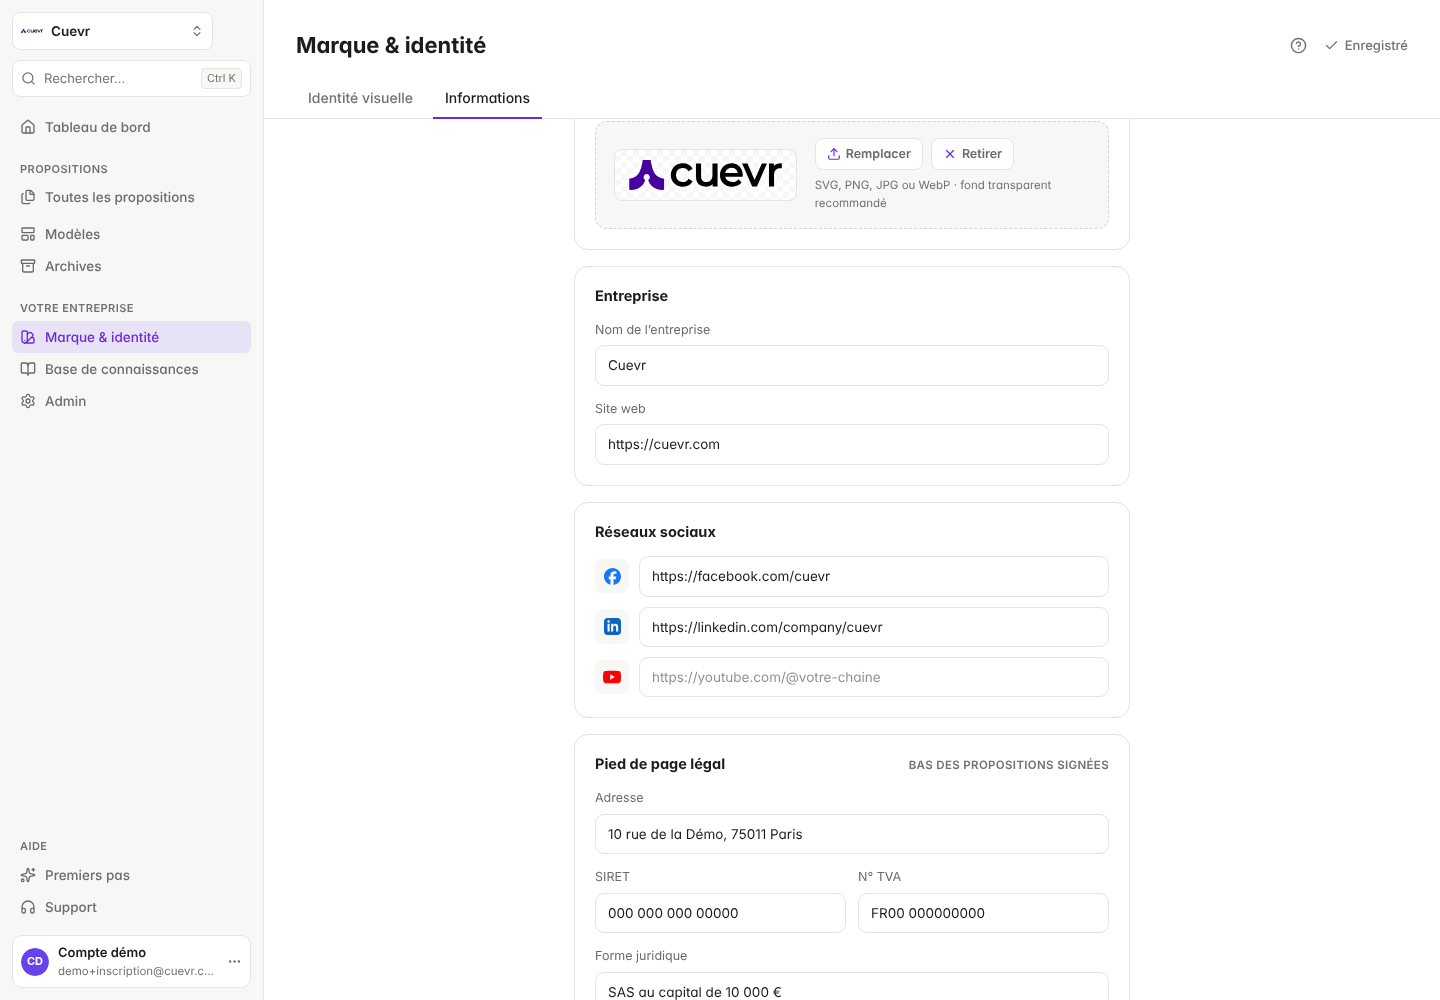Open Premiers pas help link
The width and height of the screenshot is (1440, 1000).
(131, 875)
